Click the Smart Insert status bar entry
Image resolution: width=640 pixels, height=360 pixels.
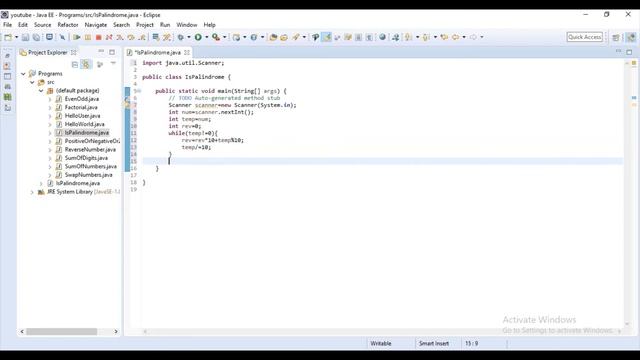tap(433, 344)
